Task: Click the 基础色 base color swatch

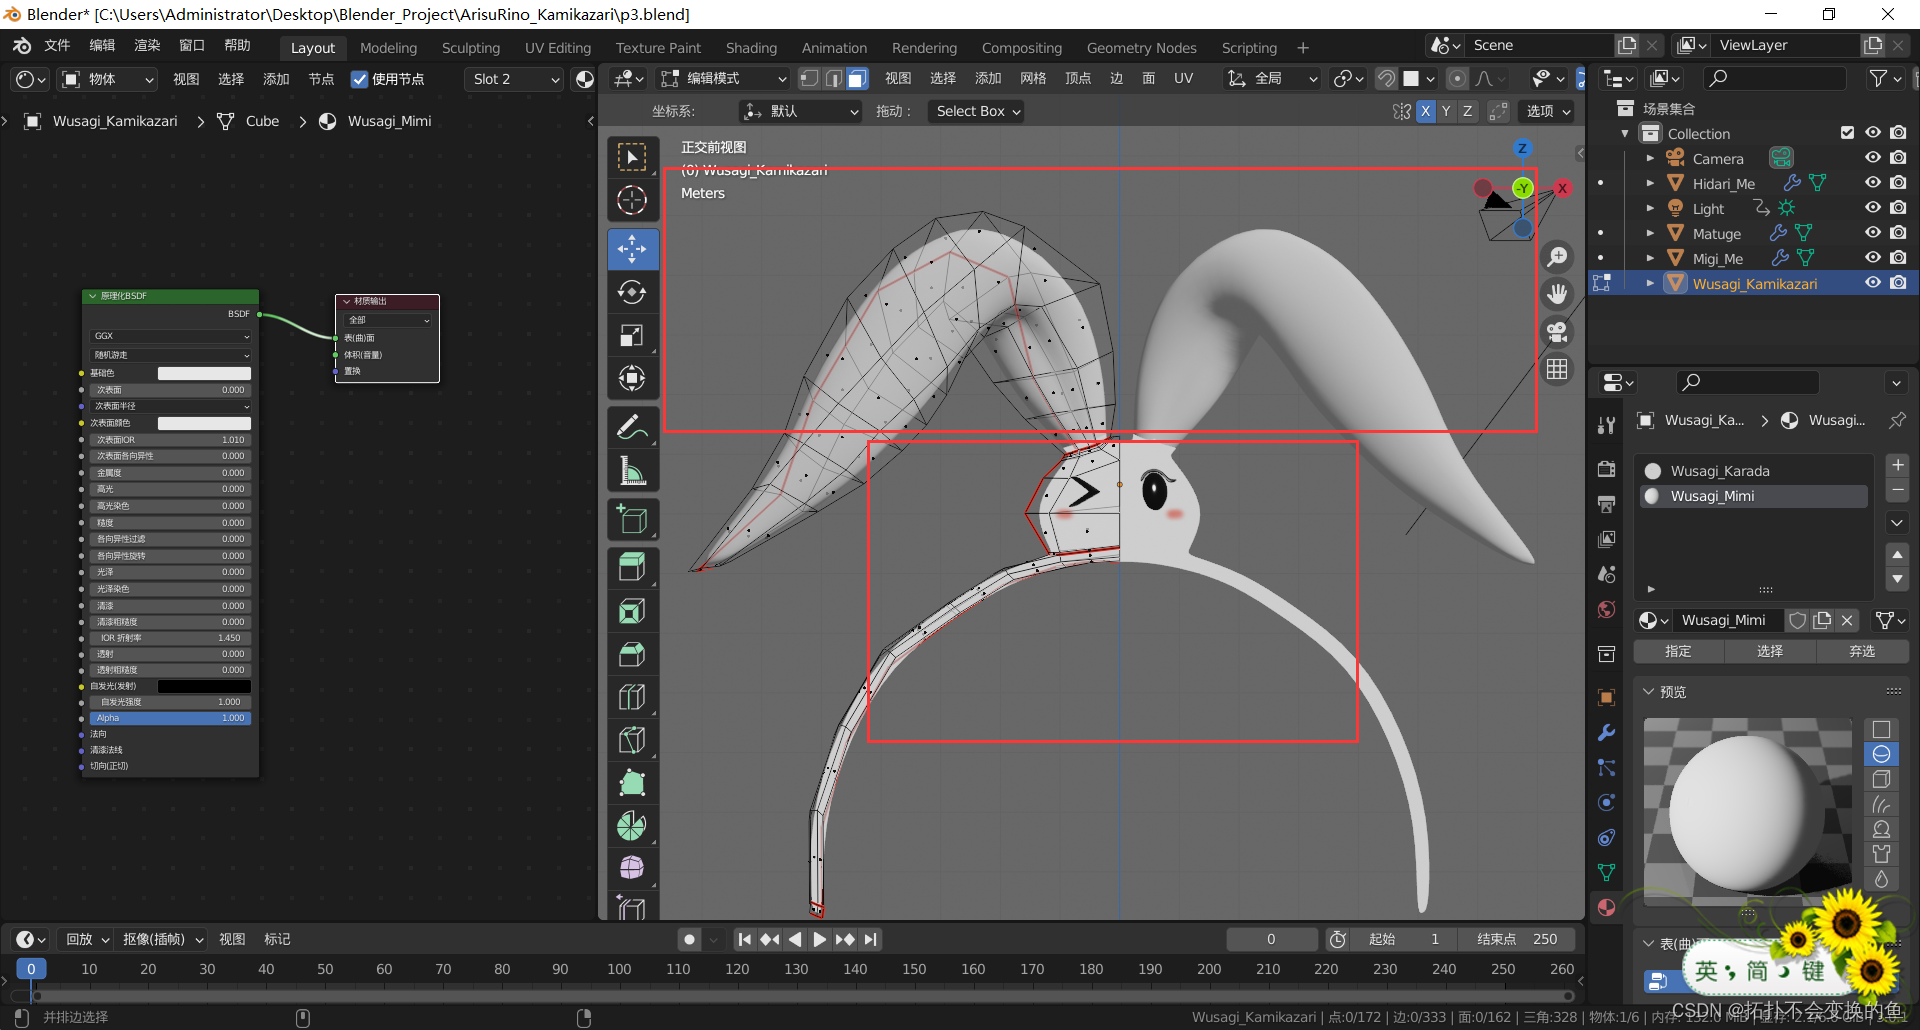Action: point(204,373)
